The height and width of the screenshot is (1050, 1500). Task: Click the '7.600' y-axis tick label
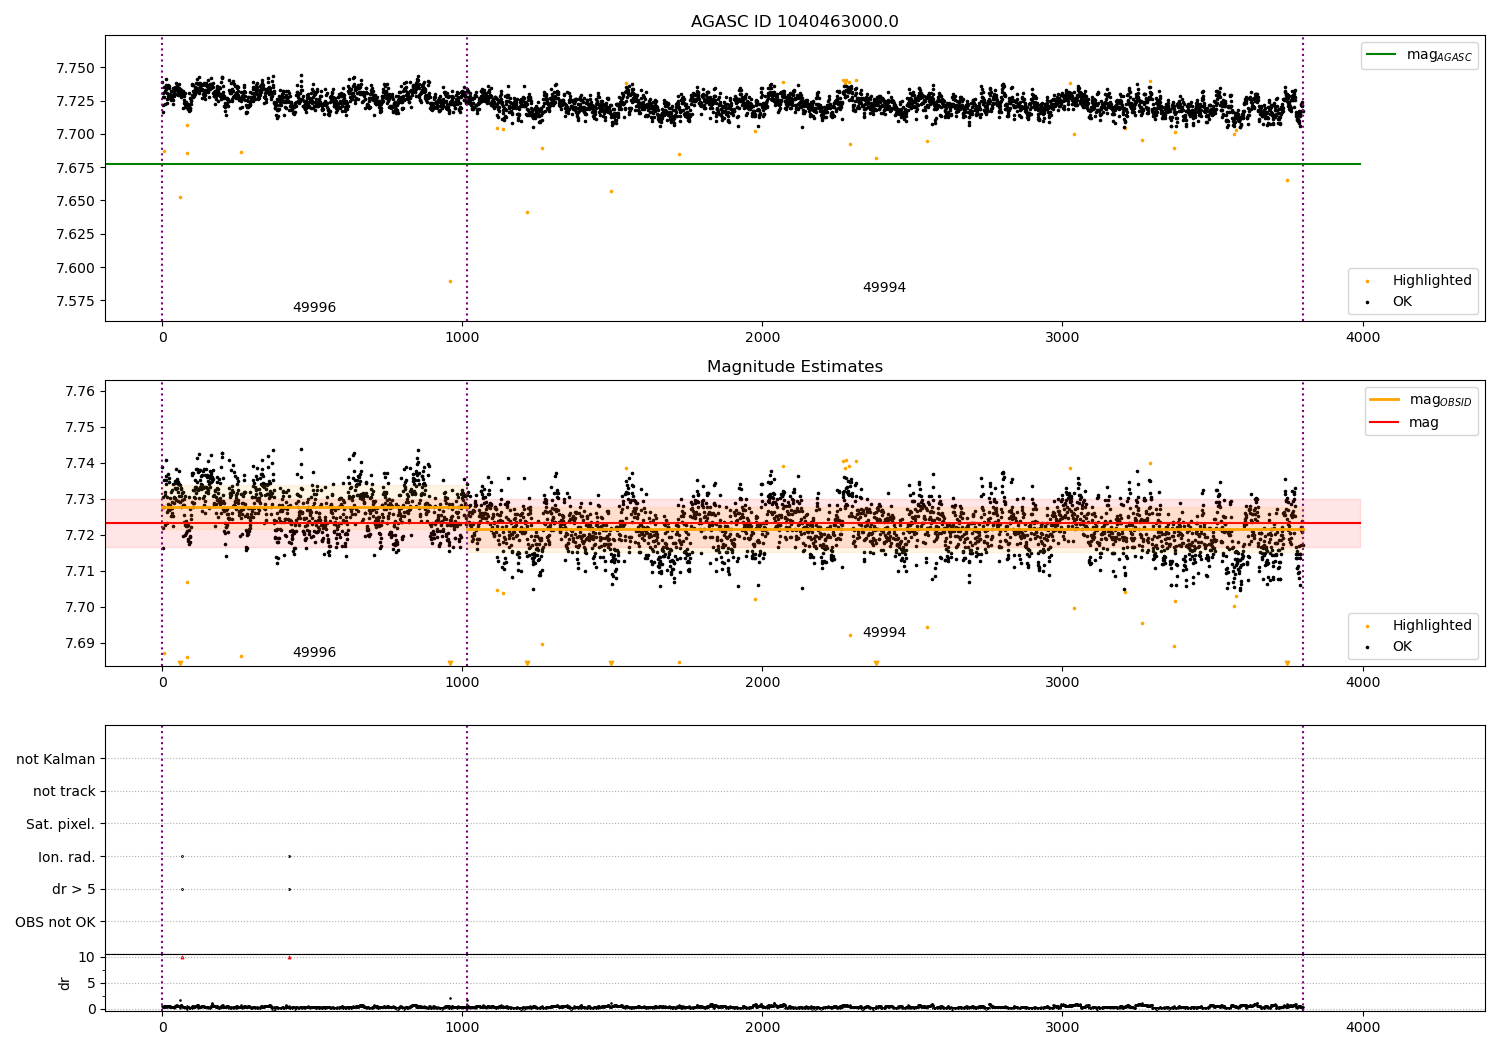click(x=75, y=268)
